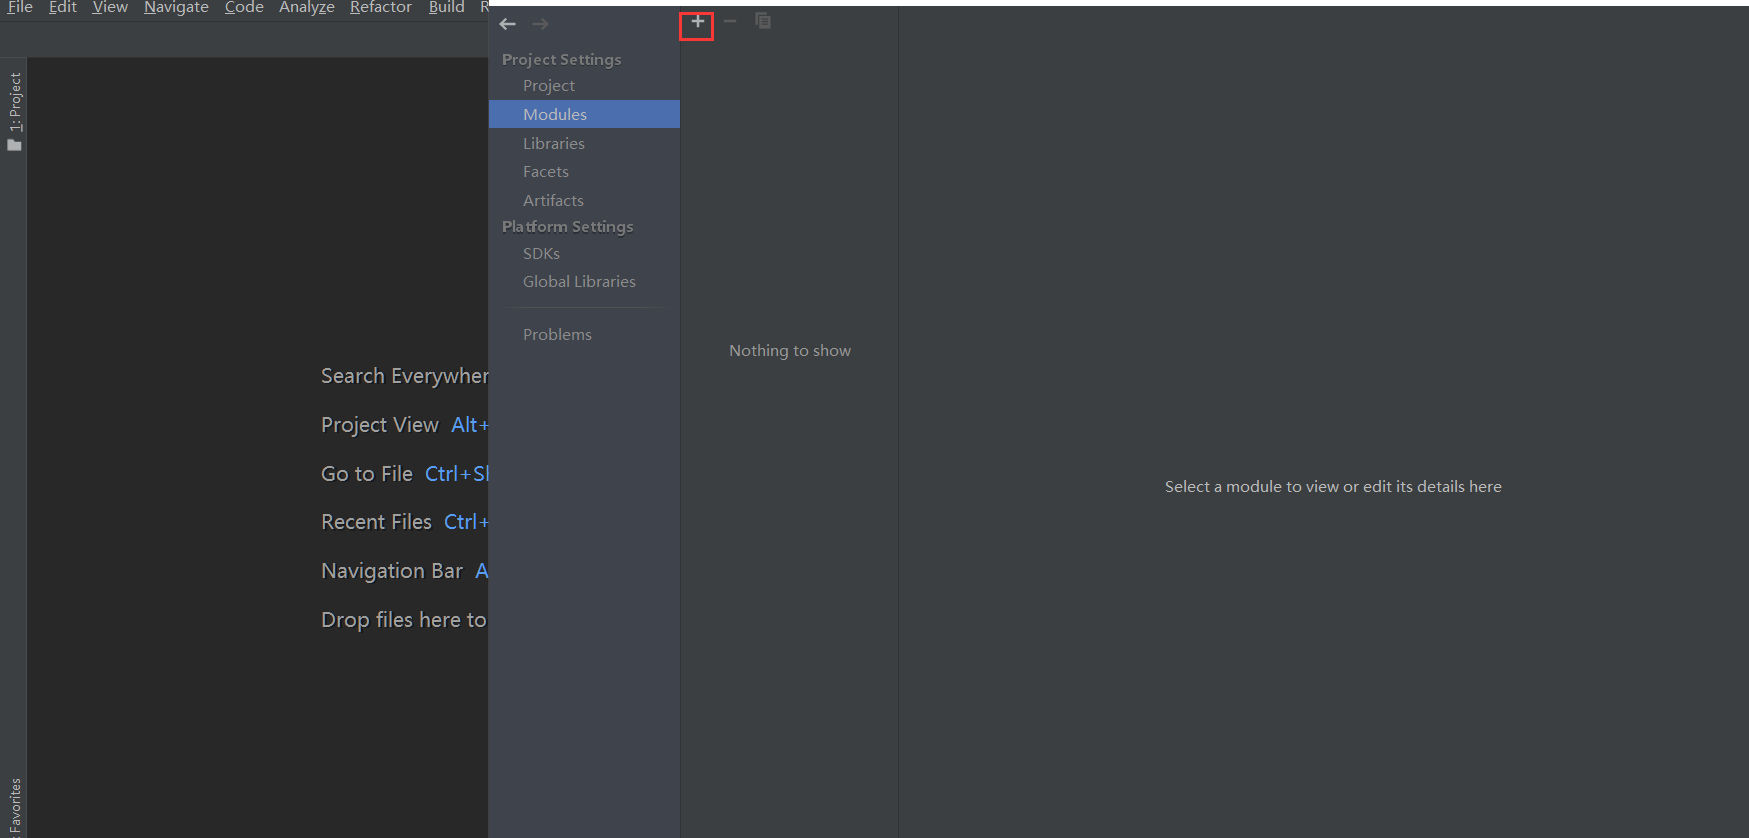Open the Build menu
Viewport: 1749px width, 838px height.
tap(446, 8)
